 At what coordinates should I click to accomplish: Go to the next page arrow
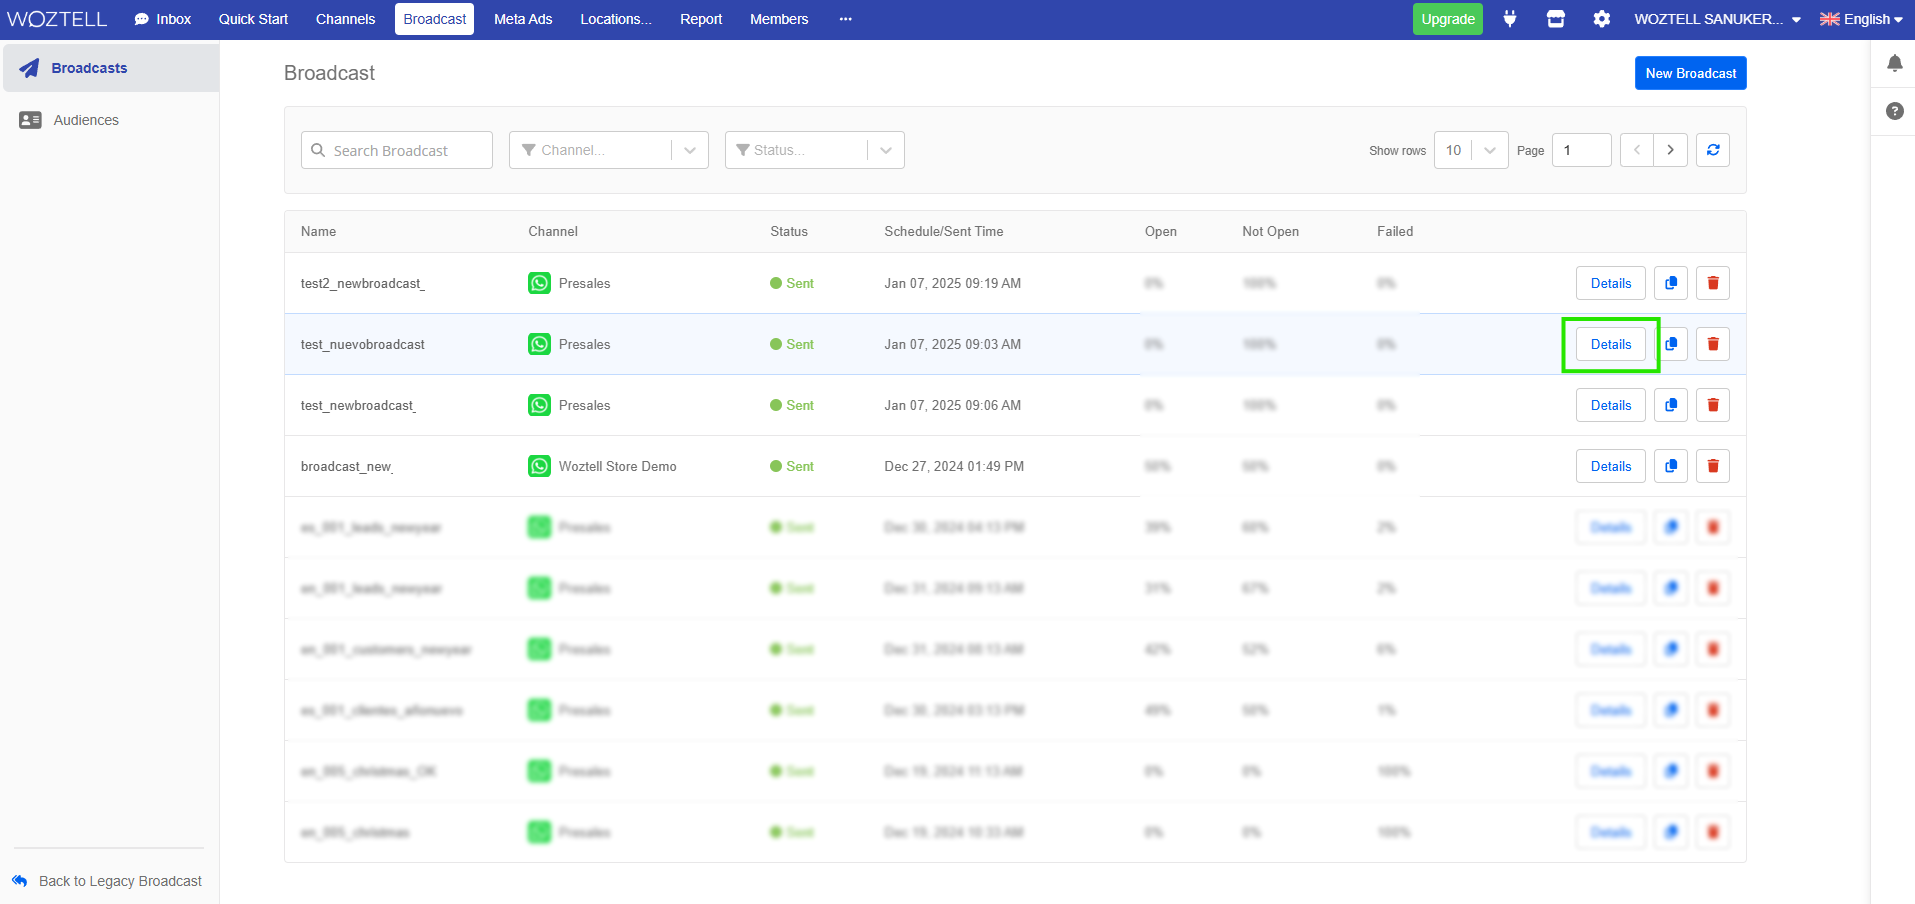(1670, 150)
